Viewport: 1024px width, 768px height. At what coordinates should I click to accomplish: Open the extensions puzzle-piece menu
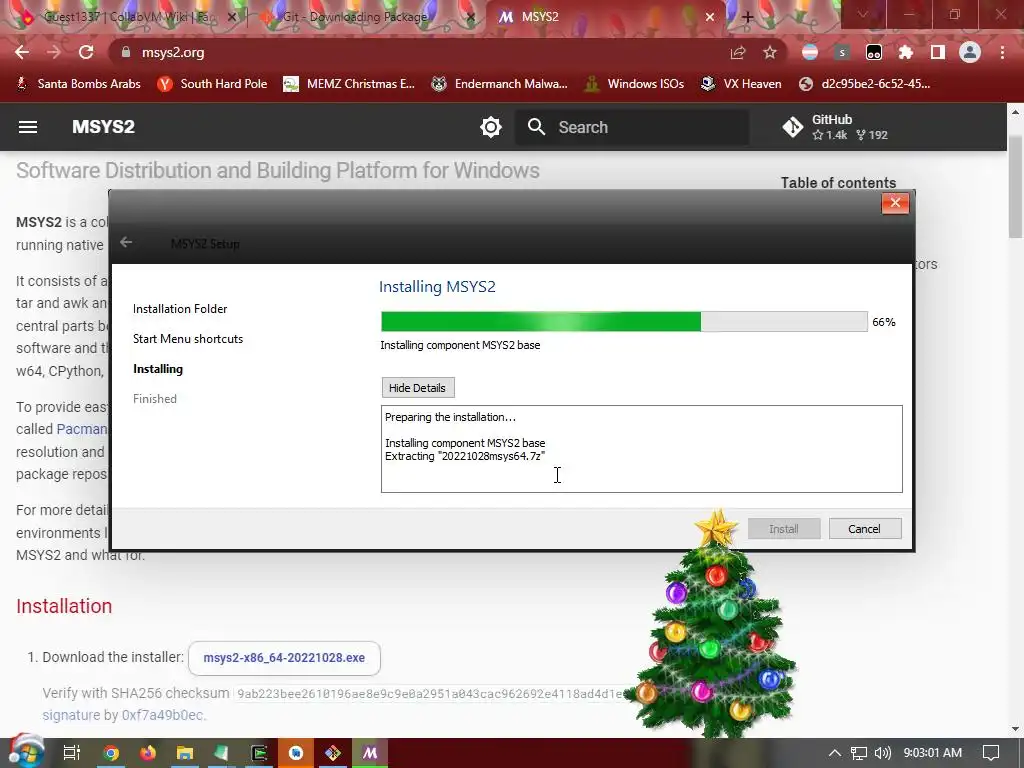[x=906, y=53]
